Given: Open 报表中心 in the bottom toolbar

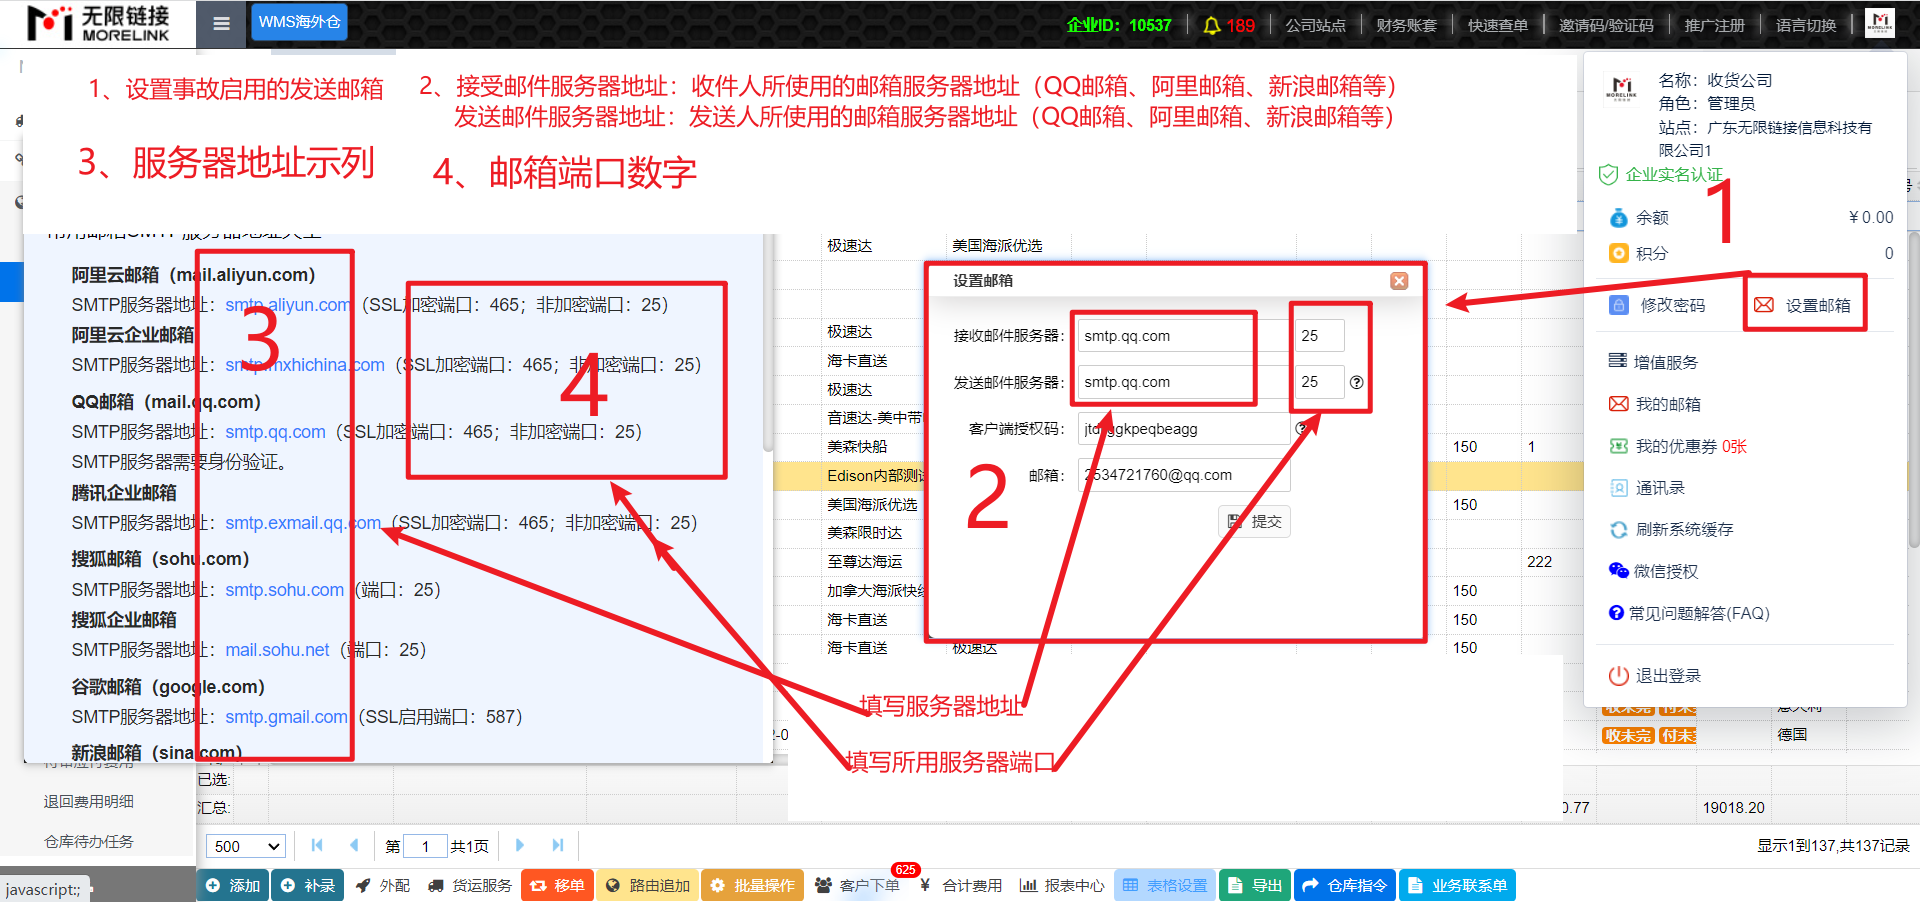Looking at the screenshot, I should click(1062, 885).
